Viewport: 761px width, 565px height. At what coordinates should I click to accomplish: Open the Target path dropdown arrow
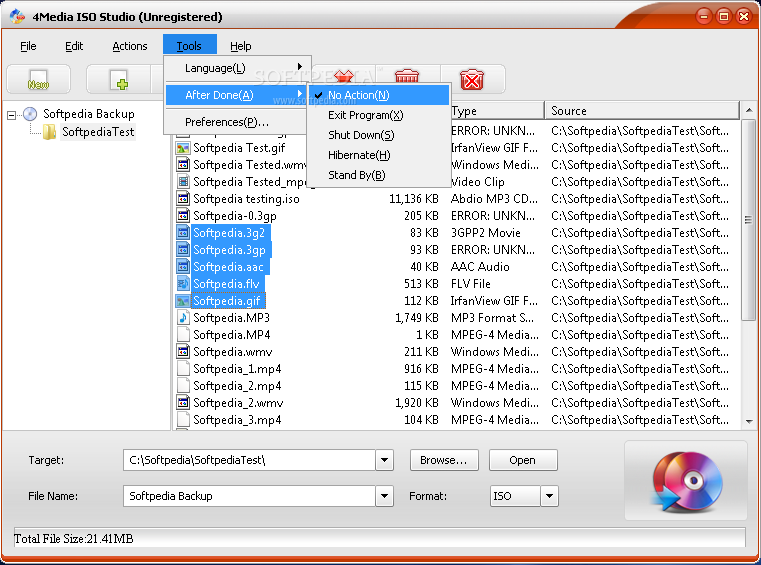[384, 460]
